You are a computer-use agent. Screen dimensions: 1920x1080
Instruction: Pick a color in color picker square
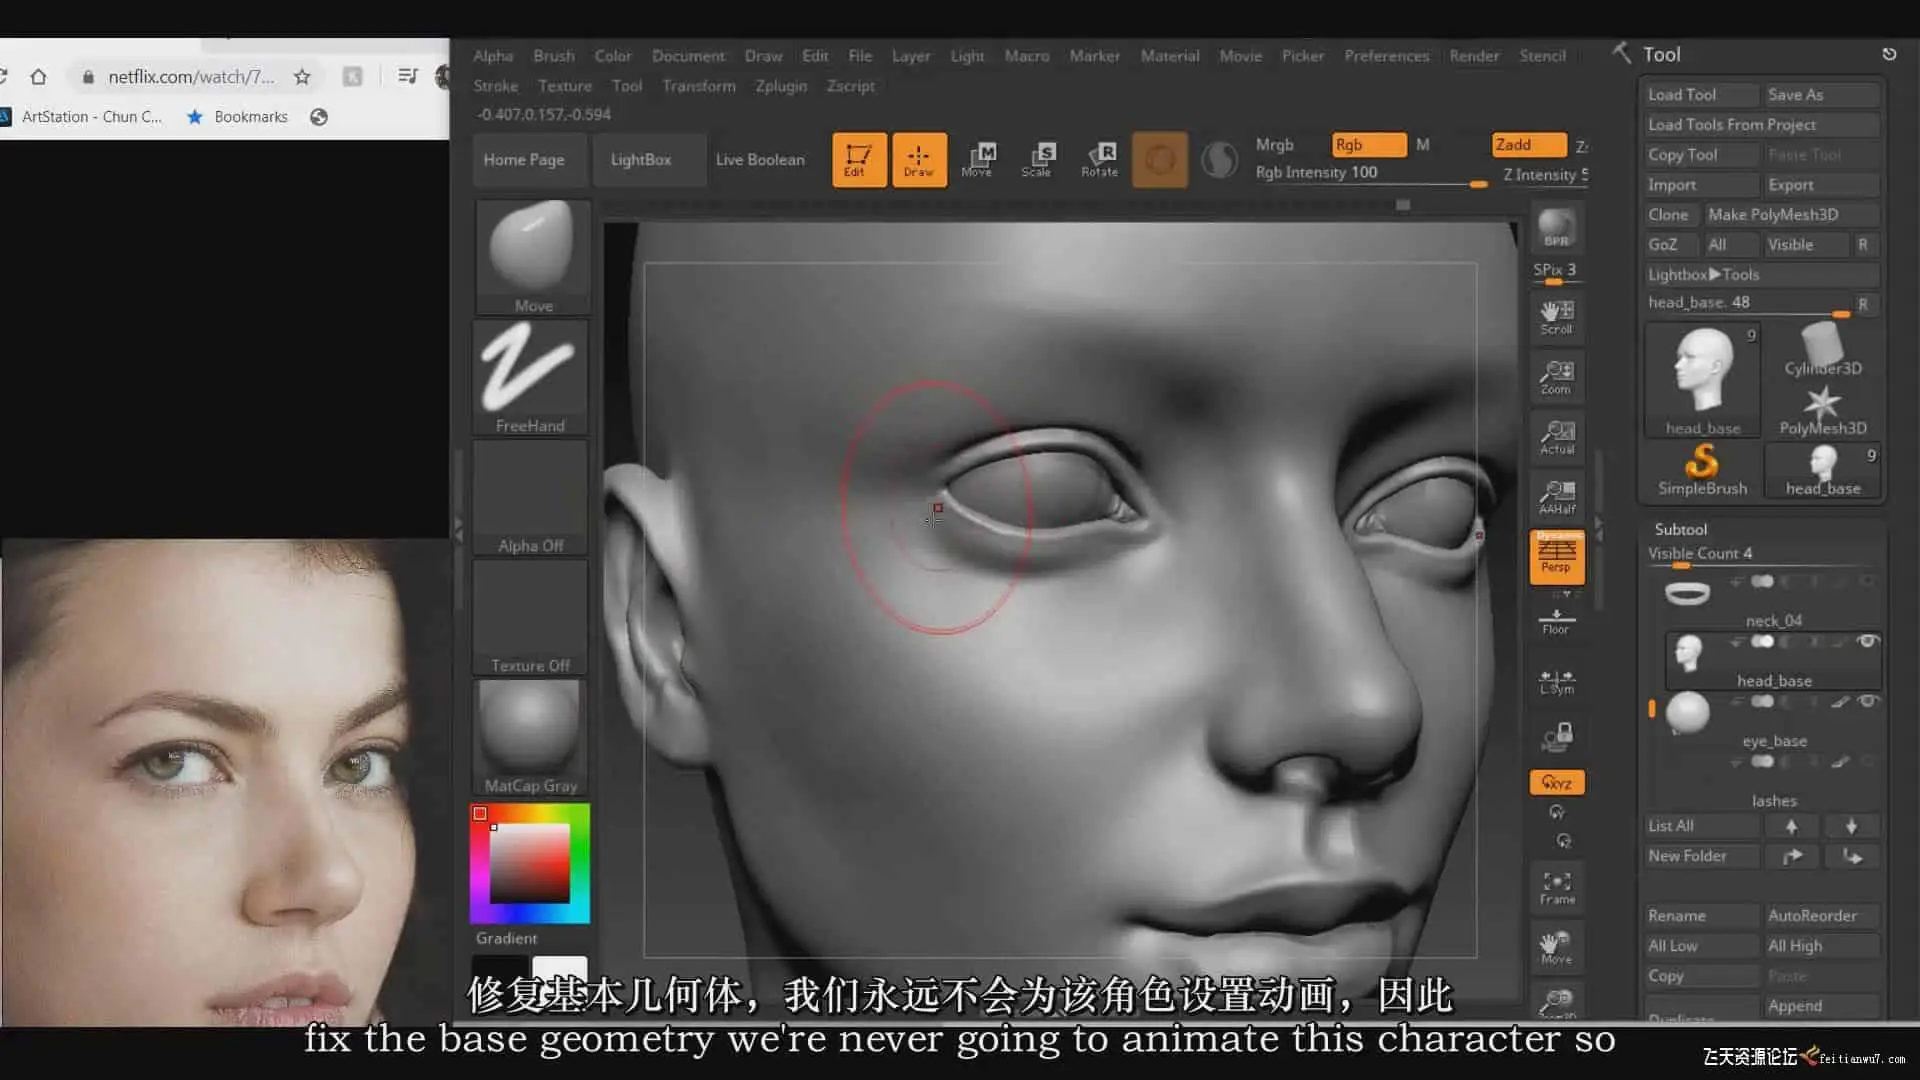[529, 862]
